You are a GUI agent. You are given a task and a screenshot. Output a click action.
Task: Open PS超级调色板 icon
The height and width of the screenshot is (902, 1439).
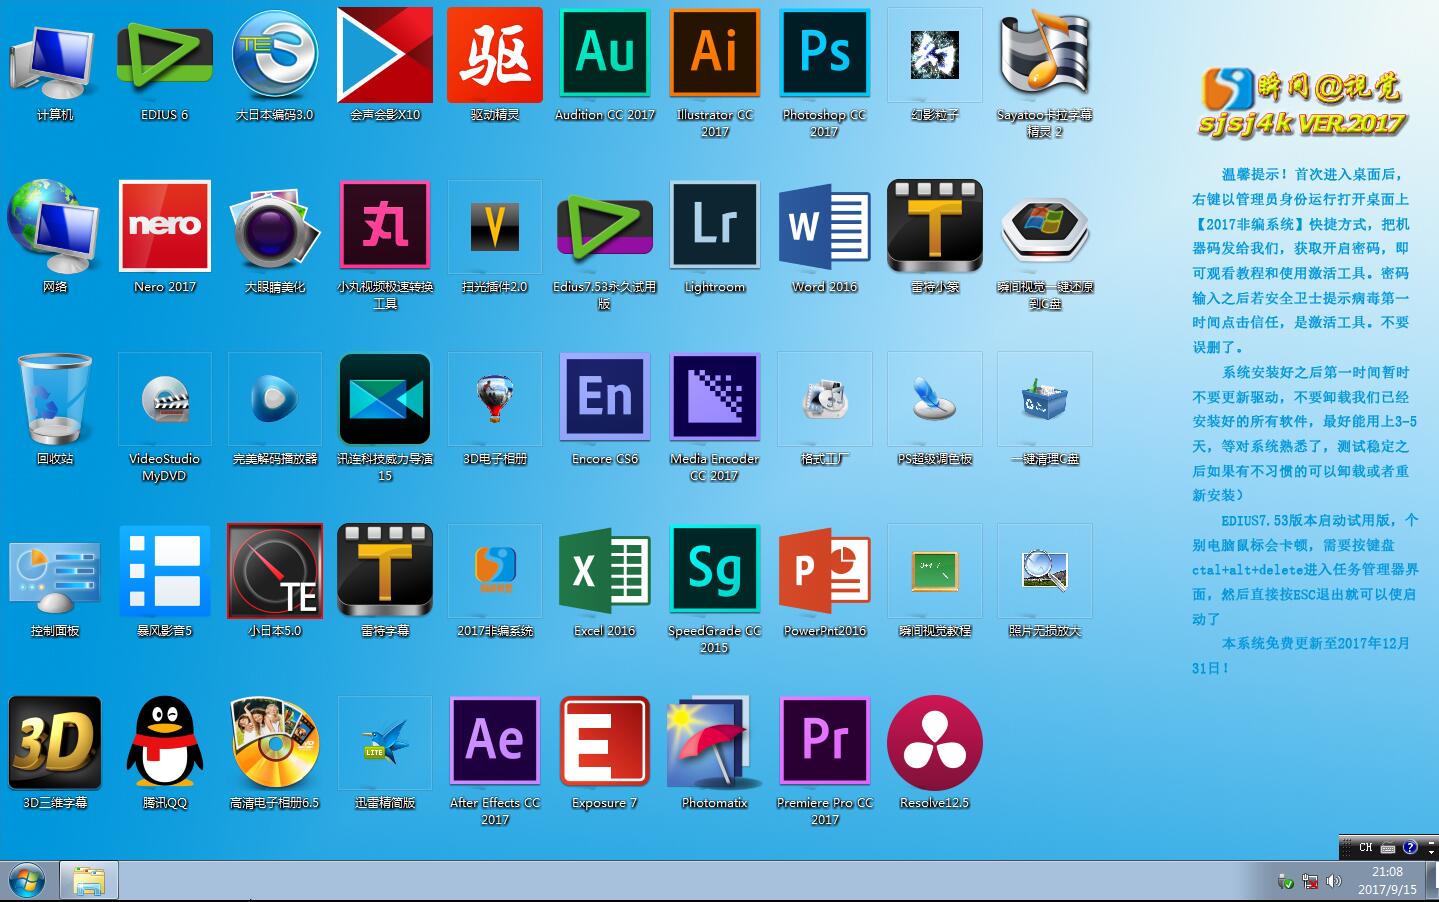click(935, 399)
